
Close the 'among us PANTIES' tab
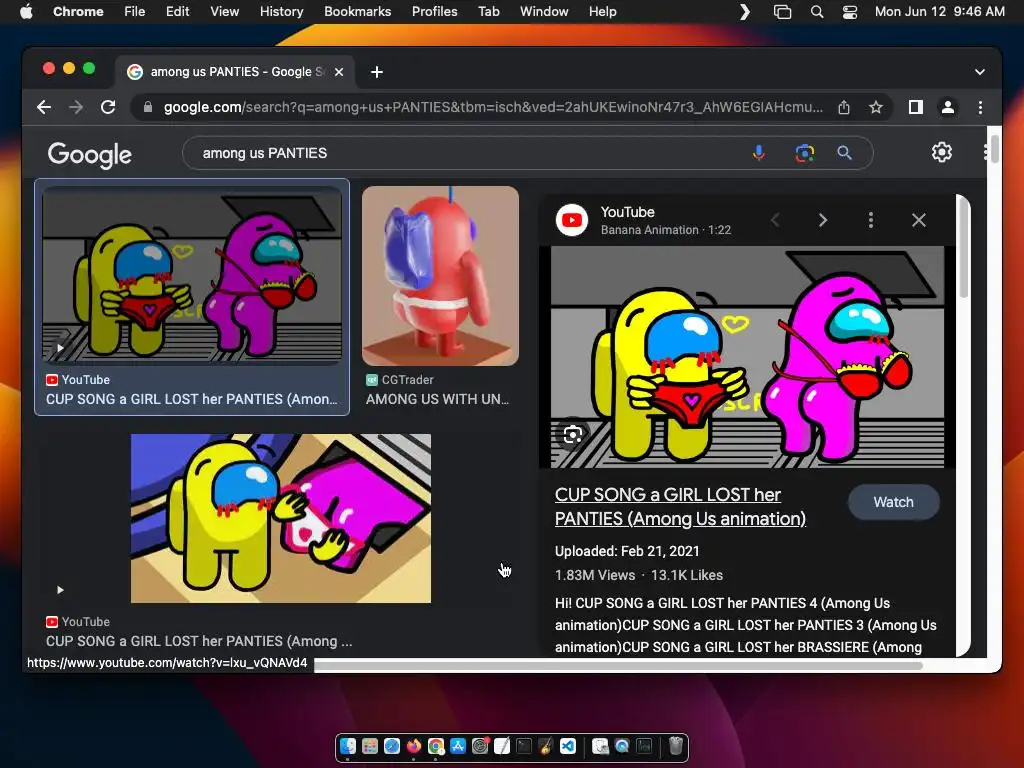pyautogui.click(x=339, y=72)
